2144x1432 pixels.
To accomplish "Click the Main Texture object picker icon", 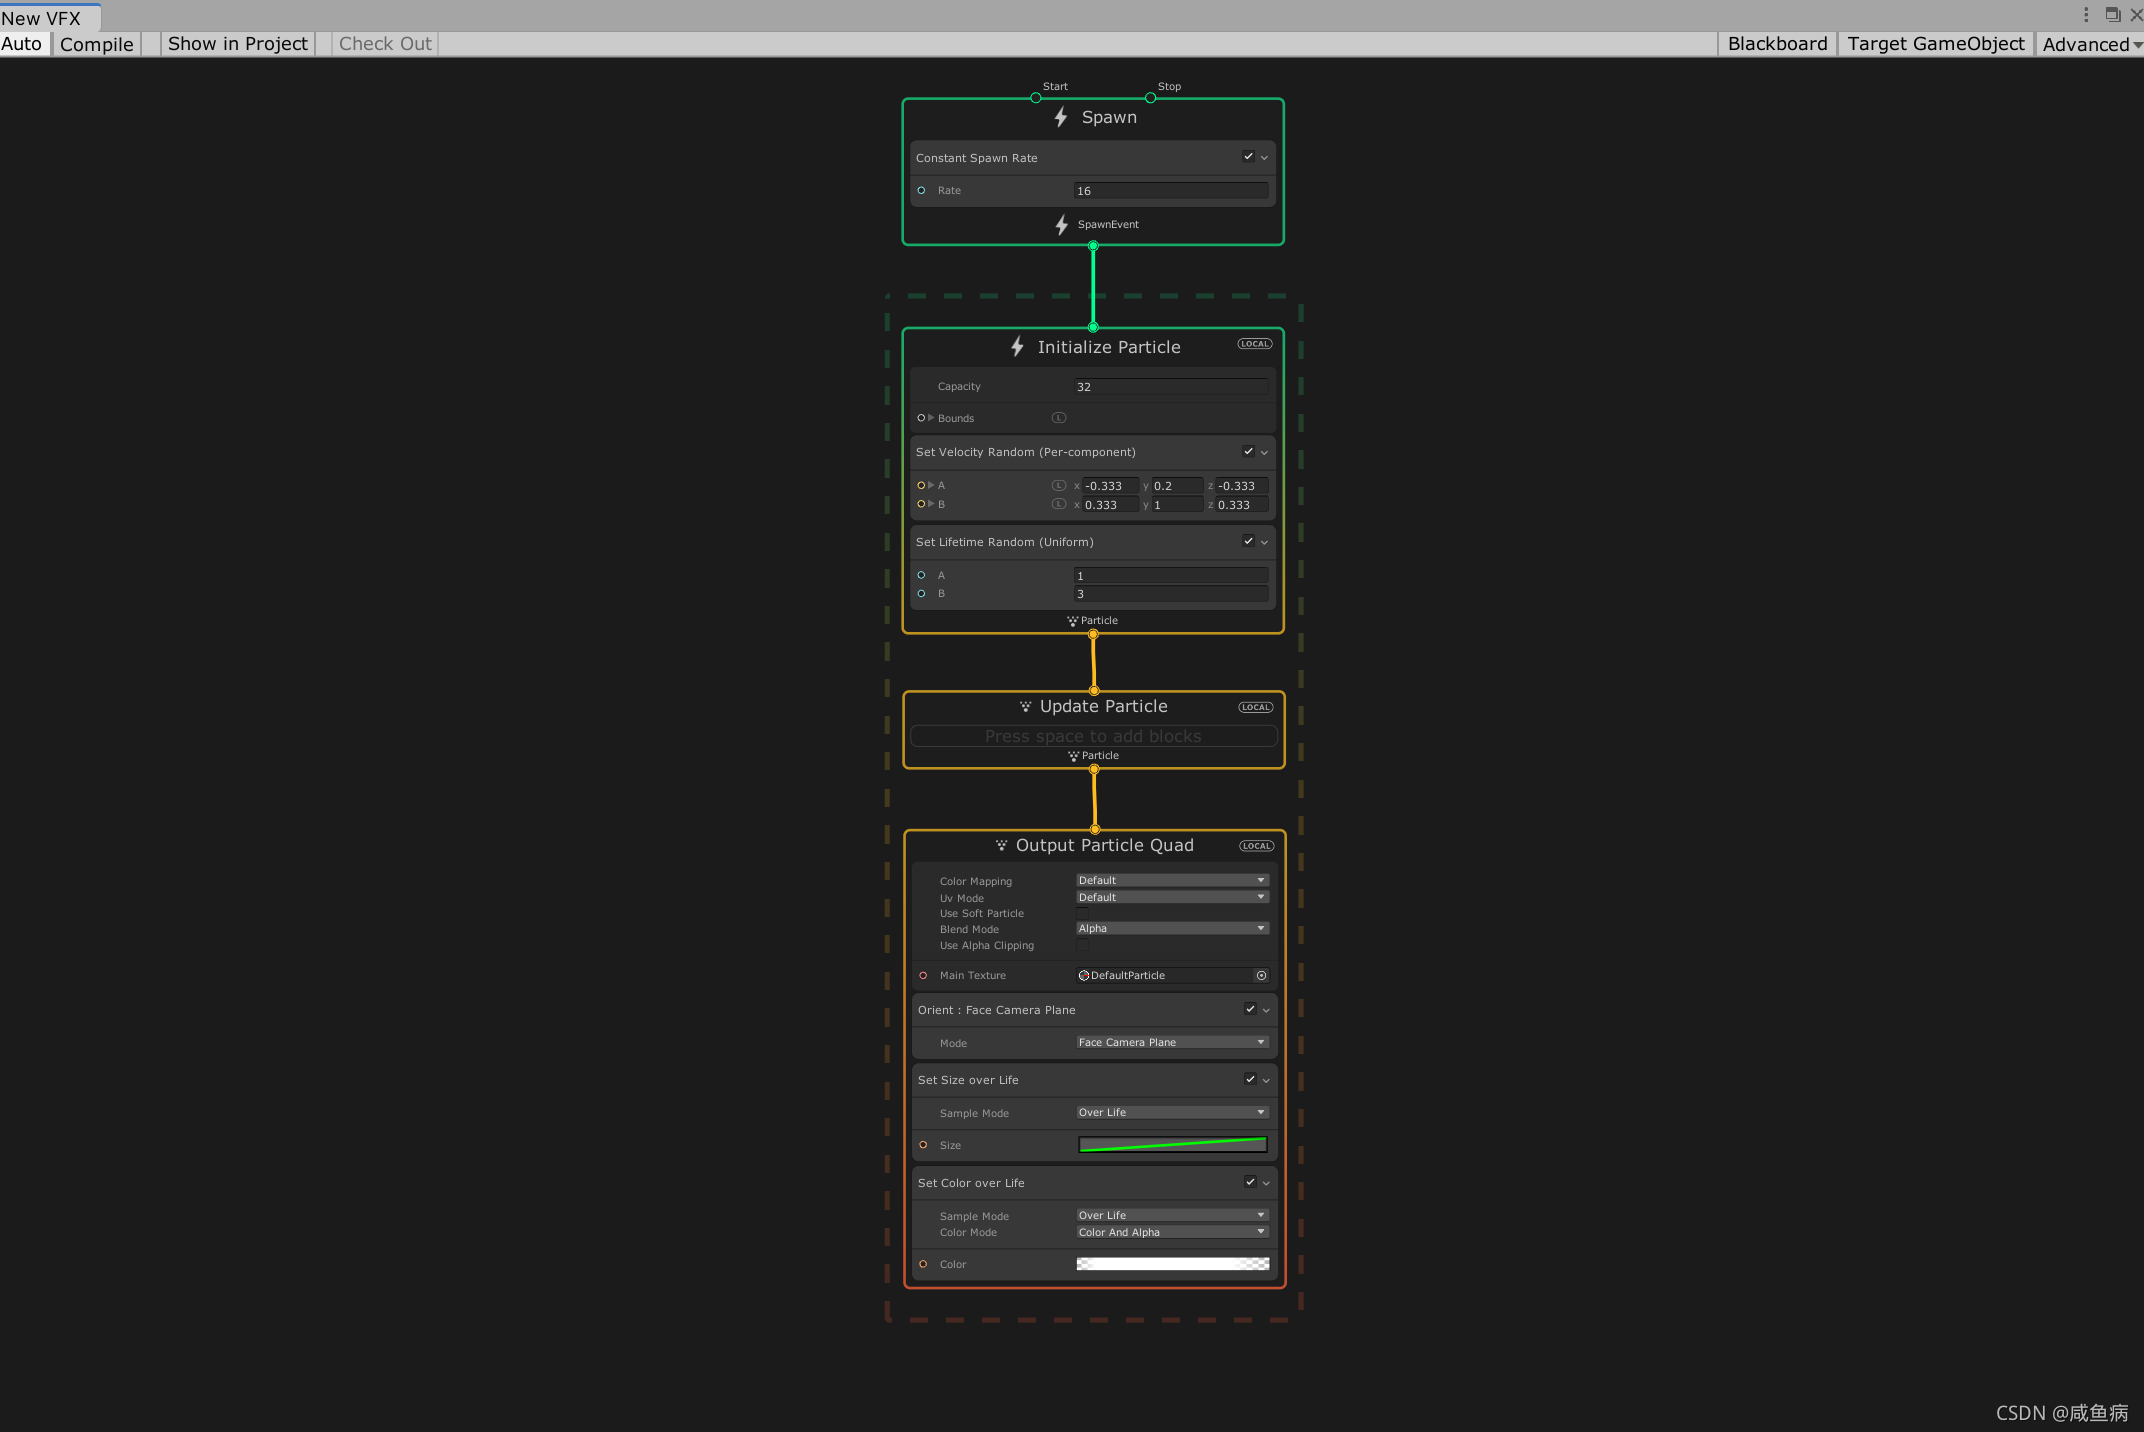I will (1261, 975).
